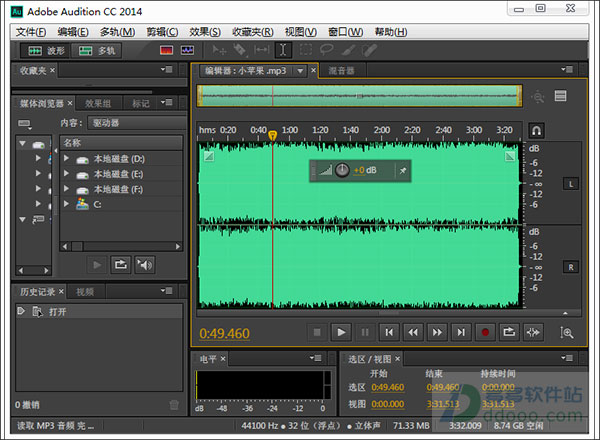Expand 本地磁盘 (D:) in the list
The width and height of the screenshot is (600, 440).
(x=66, y=158)
